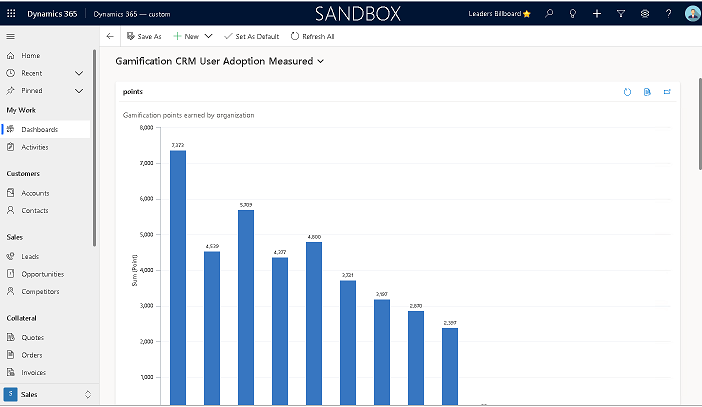Expand Recent chevron
This screenshot has height=407, width=702.
79,73
